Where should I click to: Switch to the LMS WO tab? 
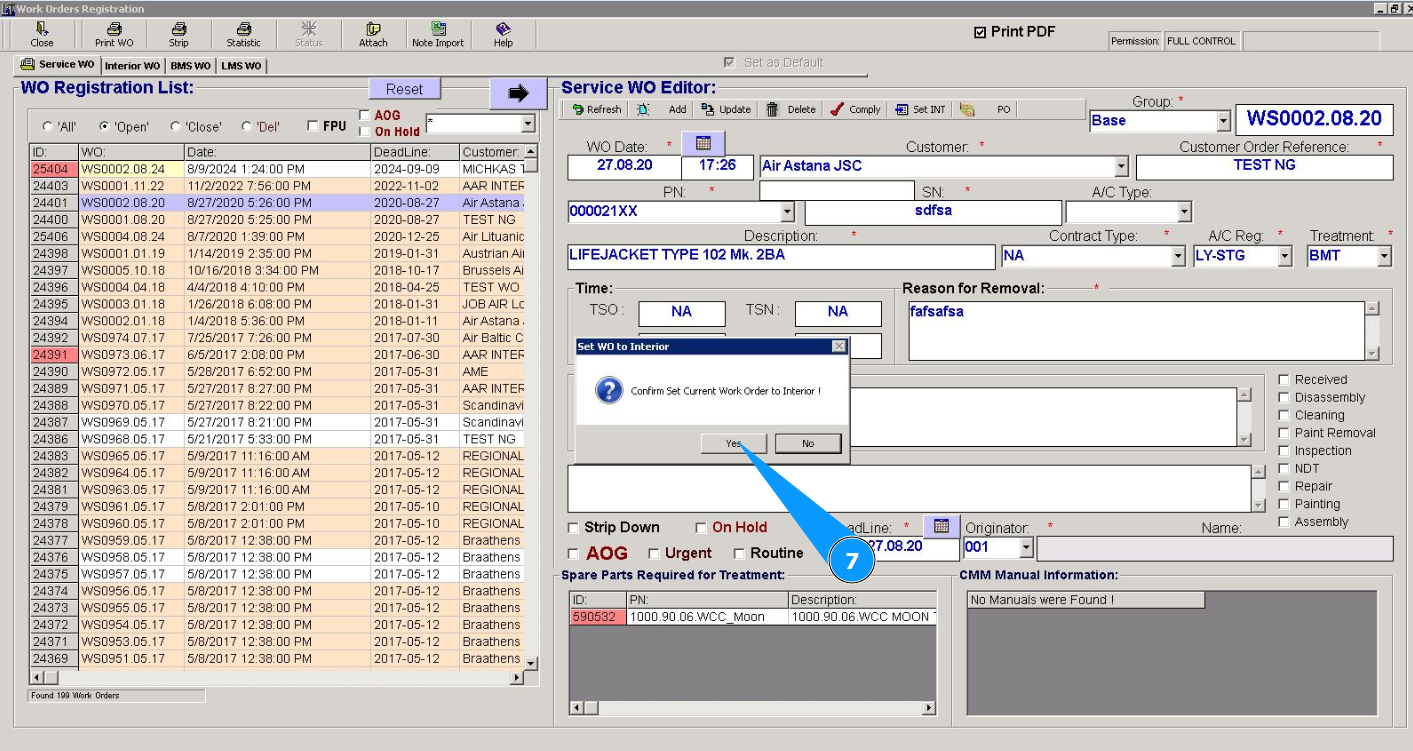[241, 66]
